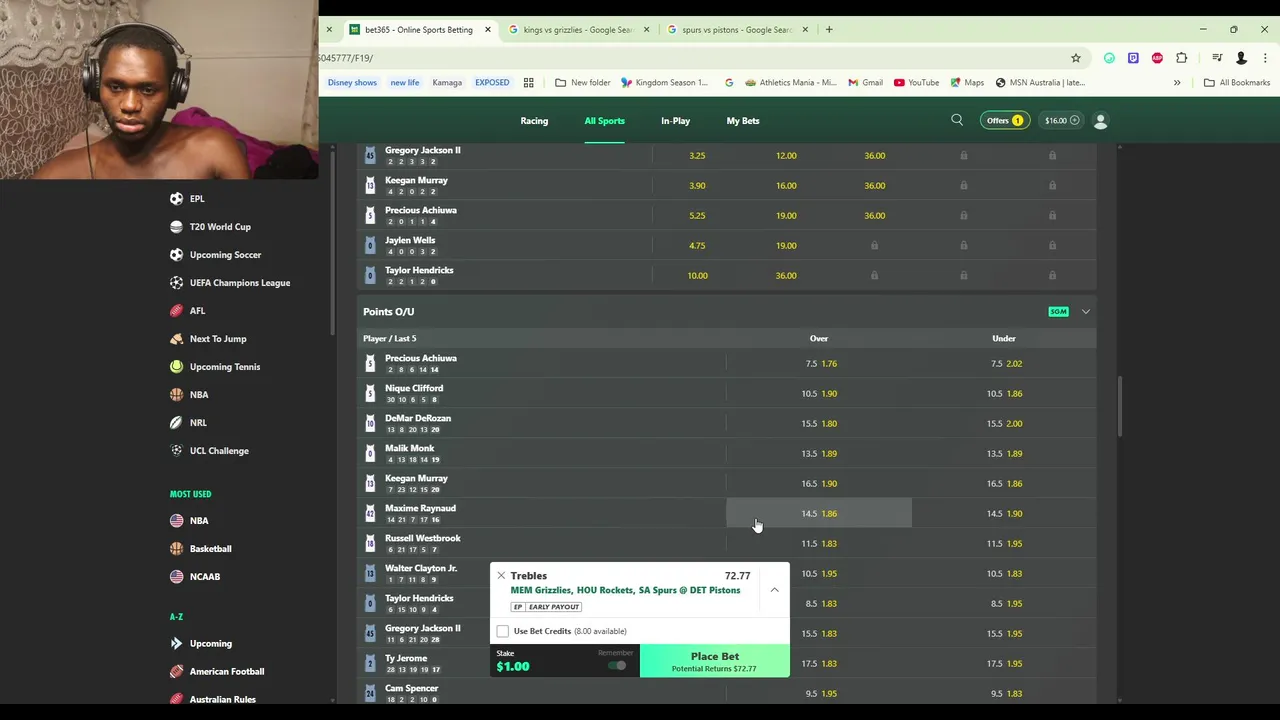1280x720 pixels.
Task: Collapse the Trebles bet slip chevron
Action: [774, 590]
